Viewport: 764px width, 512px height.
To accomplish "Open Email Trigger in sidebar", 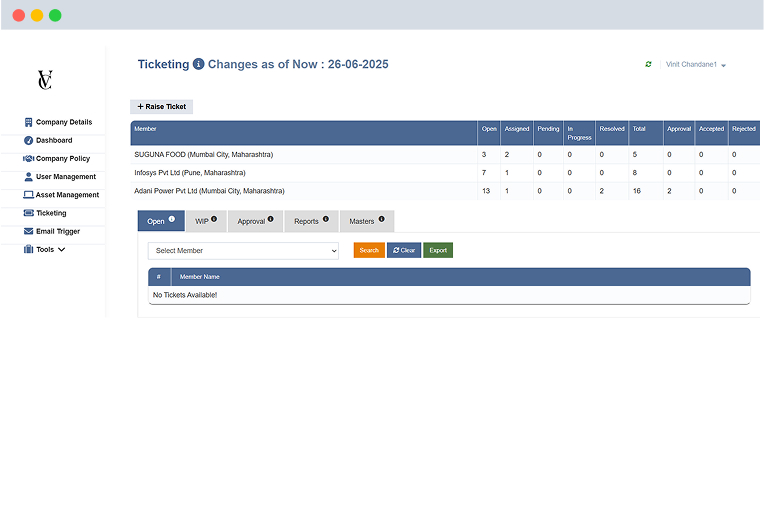I will coord(57,231).
